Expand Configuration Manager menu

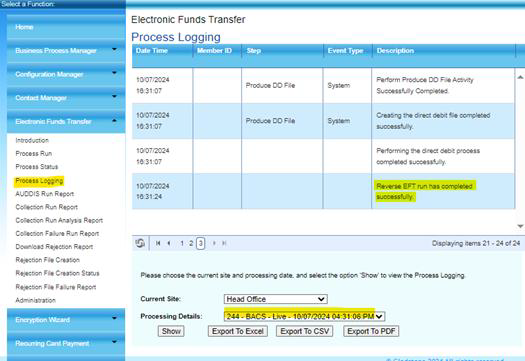point(66,74)
